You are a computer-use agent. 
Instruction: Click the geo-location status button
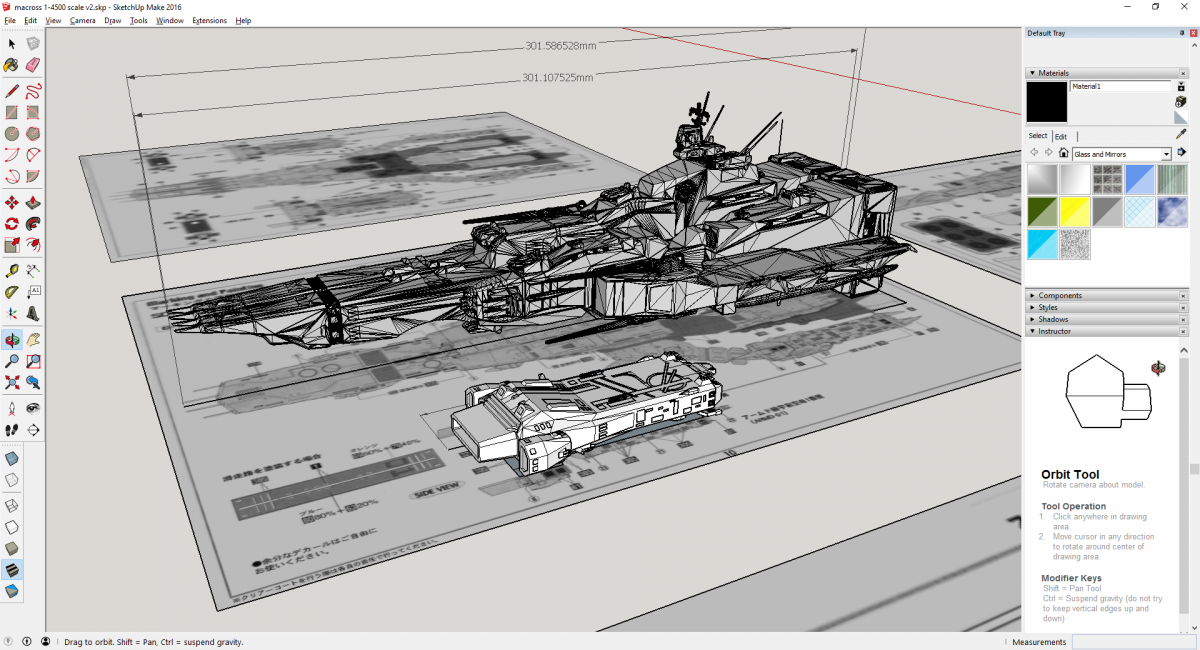click(9, 641)
